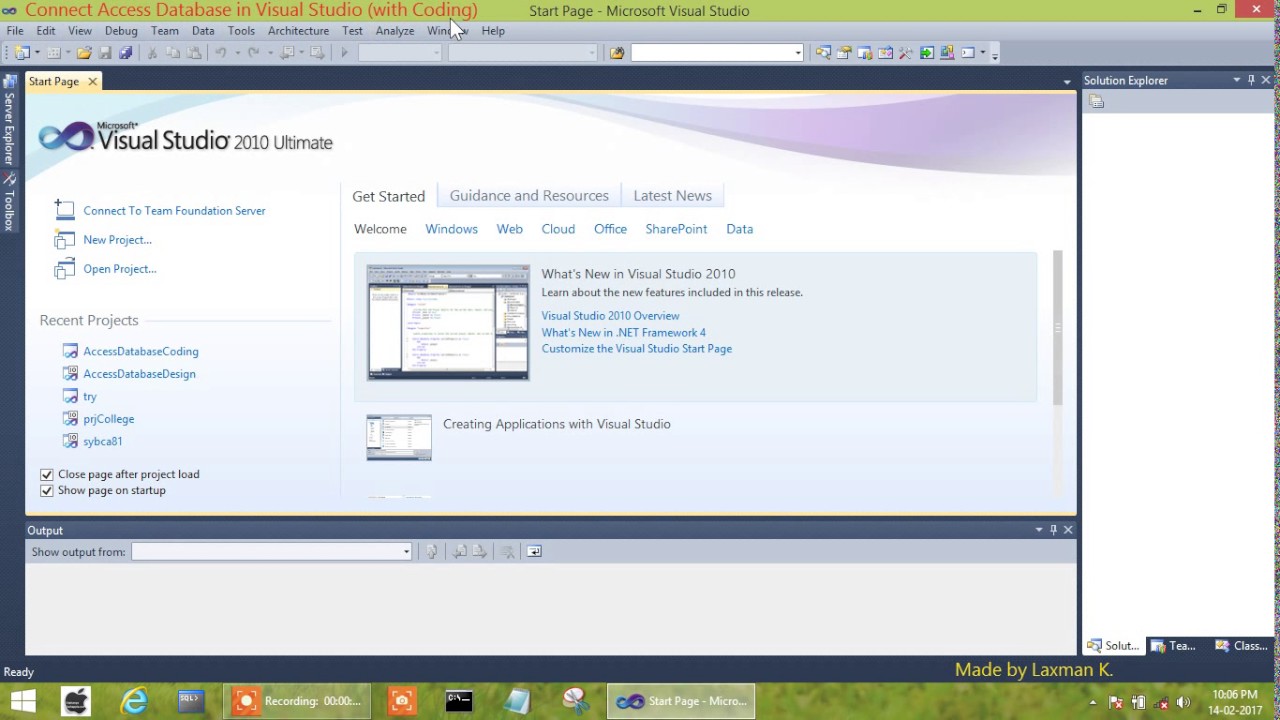The height and width of the screenshot is (720, 1280).
Task: Open Command Window from toolbar icon
Action: [968, 53]
